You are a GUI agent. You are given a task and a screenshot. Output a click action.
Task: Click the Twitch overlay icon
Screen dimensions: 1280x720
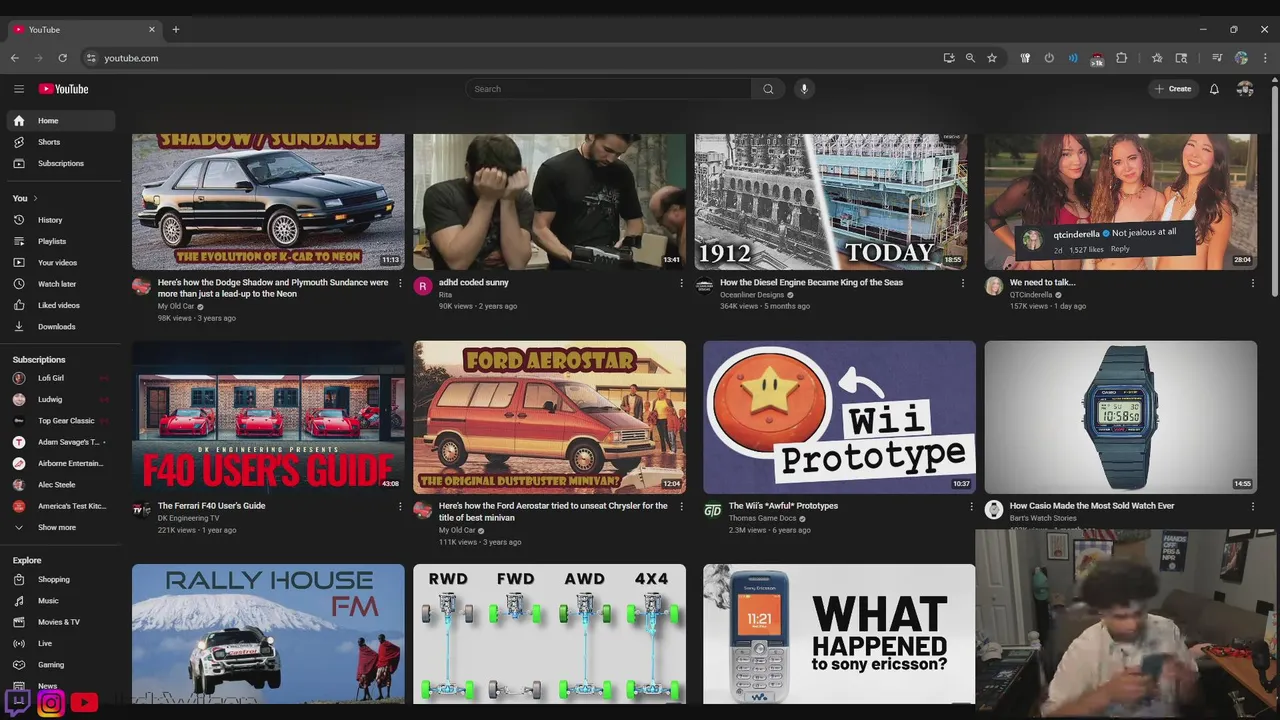[x=18, y=702]
